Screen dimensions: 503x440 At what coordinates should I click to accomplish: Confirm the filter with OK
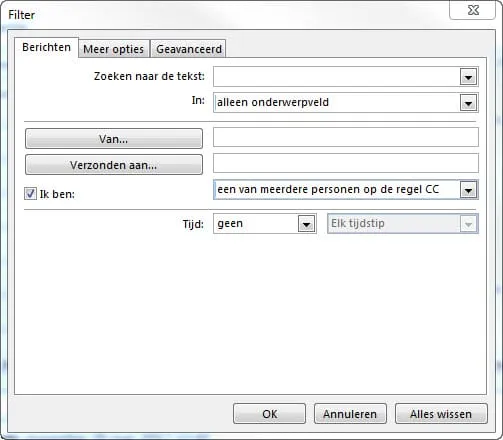click(269, 414)
